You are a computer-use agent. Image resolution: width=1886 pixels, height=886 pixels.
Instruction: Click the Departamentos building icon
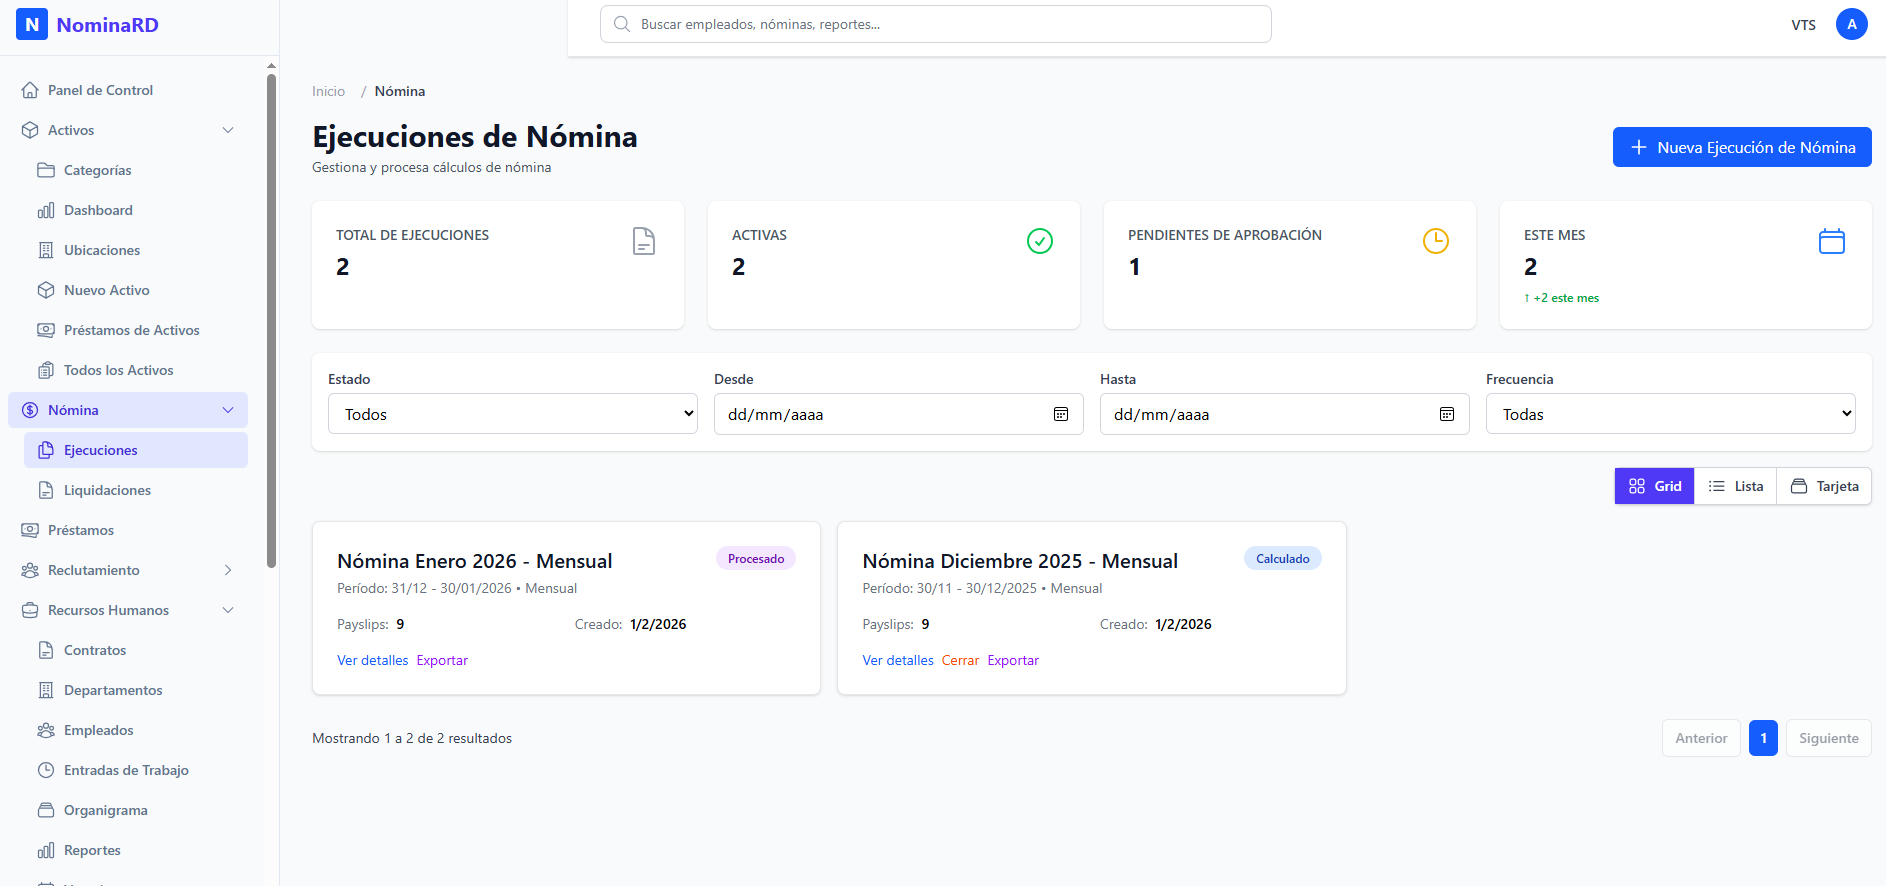(x=46, y=690)
